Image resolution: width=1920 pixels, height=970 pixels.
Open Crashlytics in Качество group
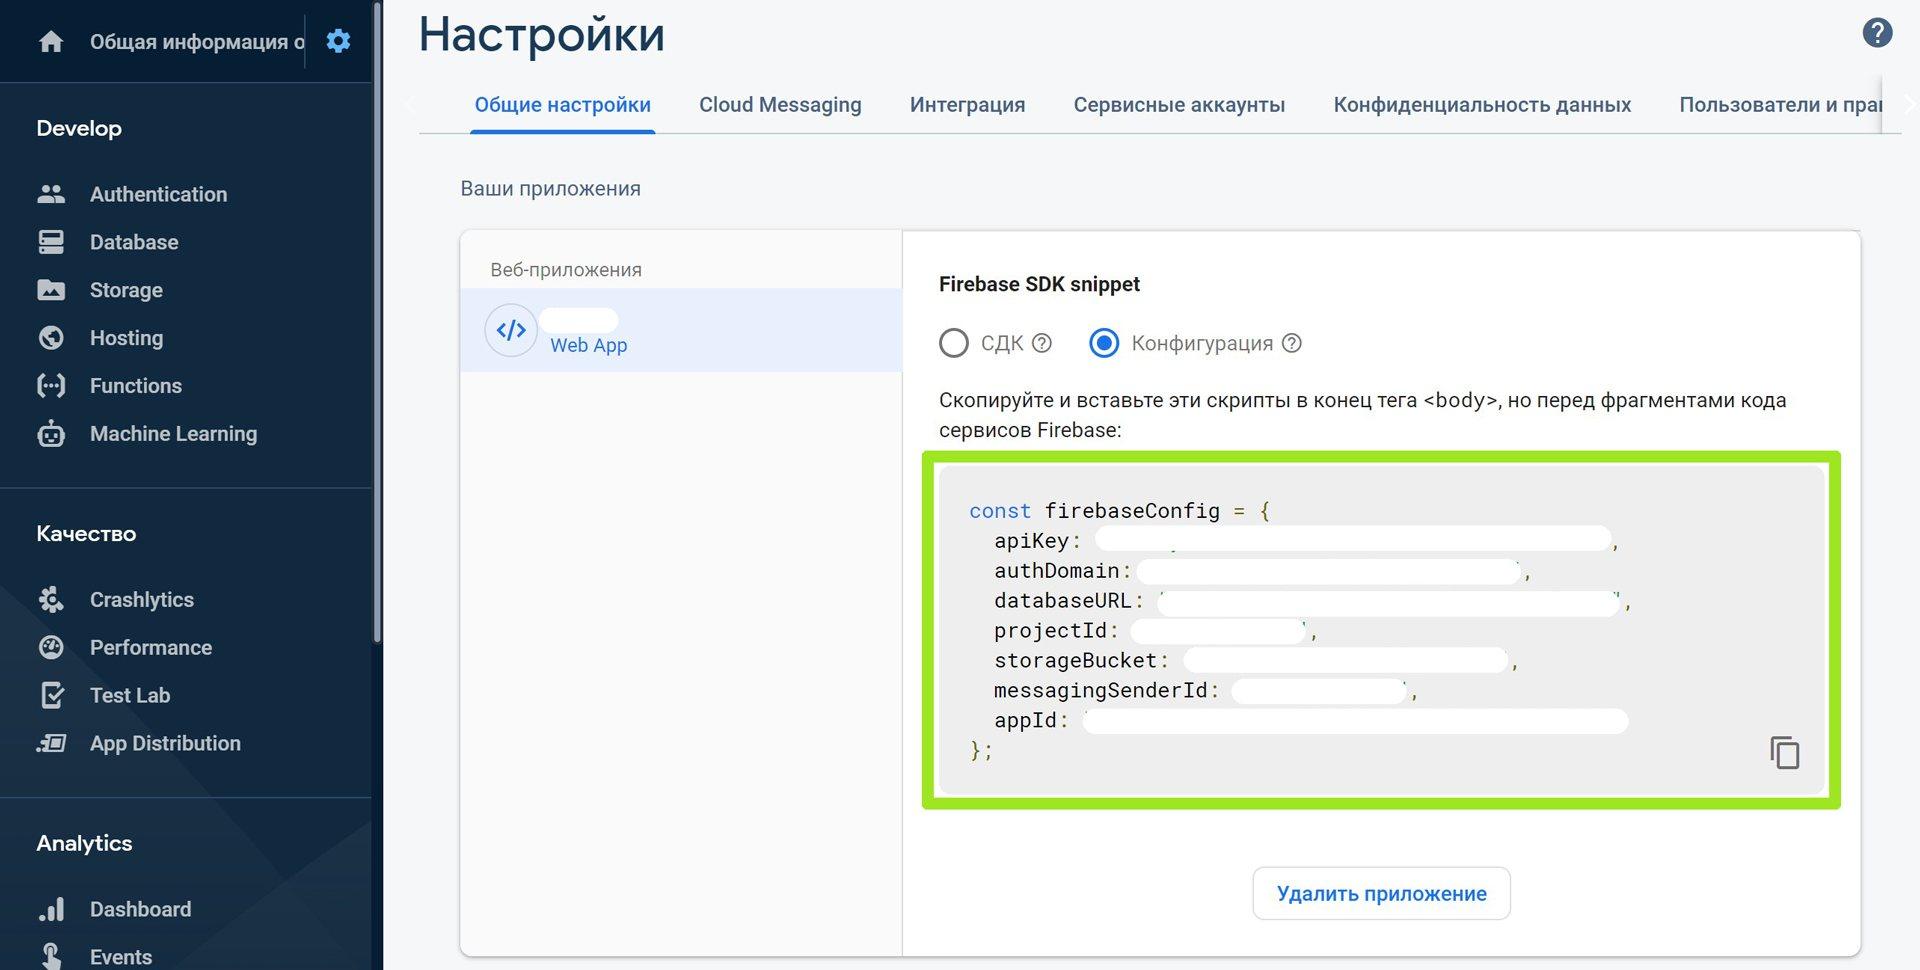click(142, 600)
